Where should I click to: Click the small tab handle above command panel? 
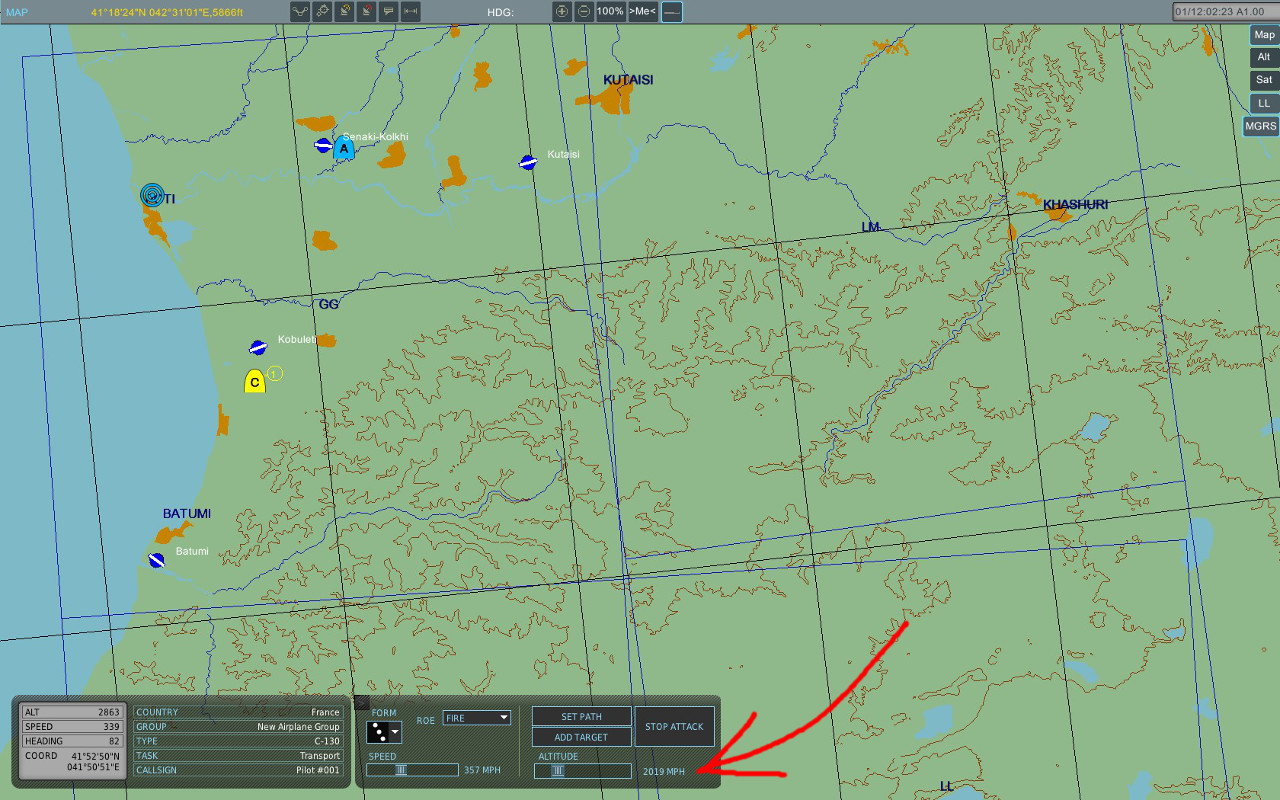coord(362,702)
